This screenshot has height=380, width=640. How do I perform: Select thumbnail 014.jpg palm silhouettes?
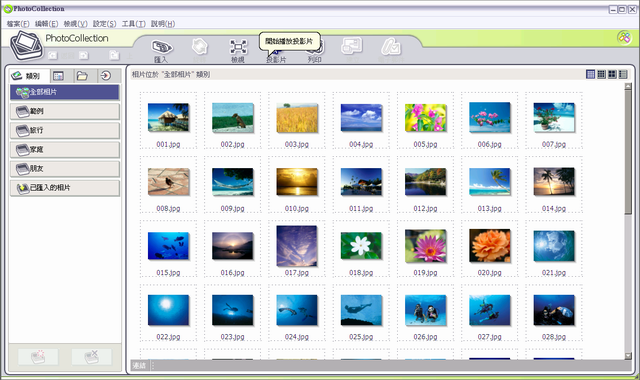[554, 182]
